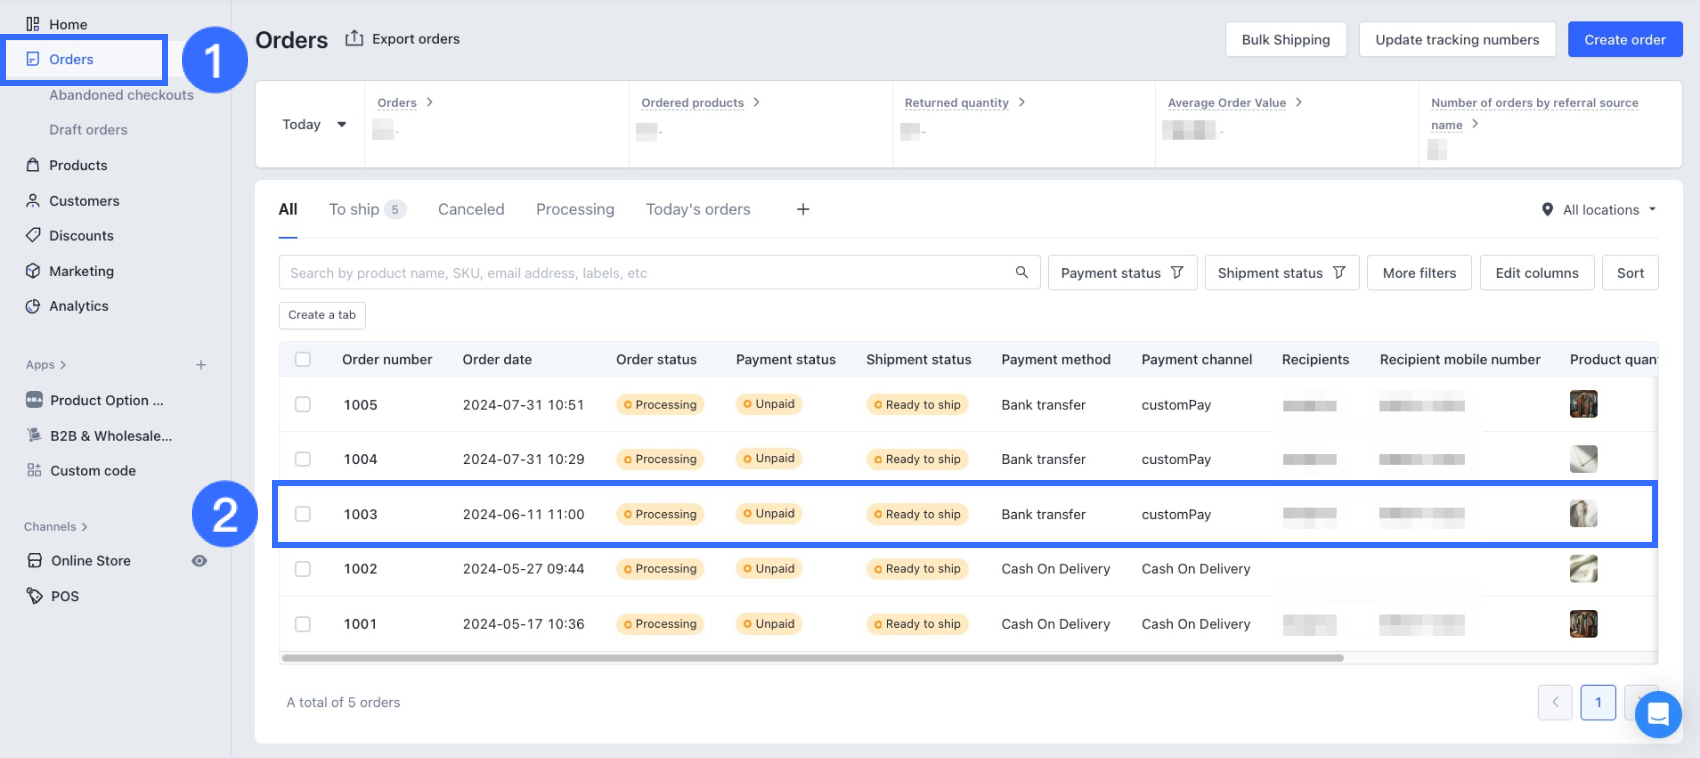Click the Analytics chart icon in sidebar
The height and width of the screenshot is (758, 1700).
click(x=33, y=306)
